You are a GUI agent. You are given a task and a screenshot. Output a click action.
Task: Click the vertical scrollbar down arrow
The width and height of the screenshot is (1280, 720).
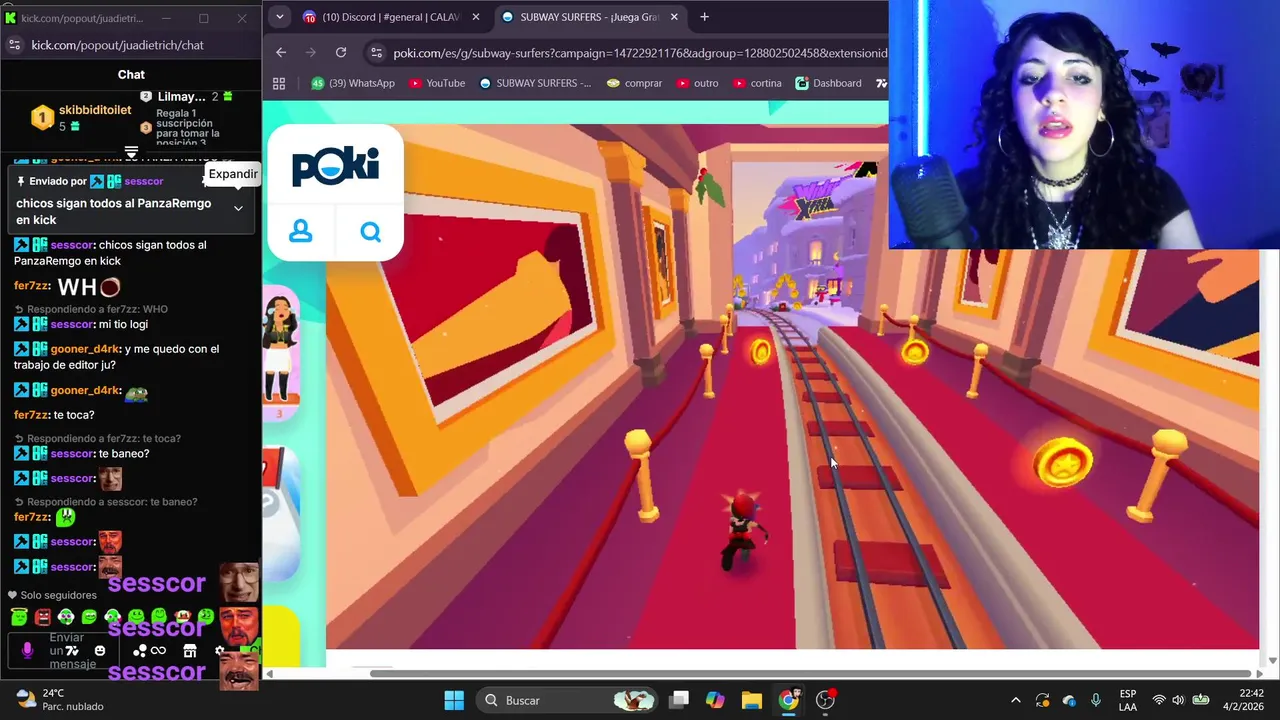(1272, 660)
